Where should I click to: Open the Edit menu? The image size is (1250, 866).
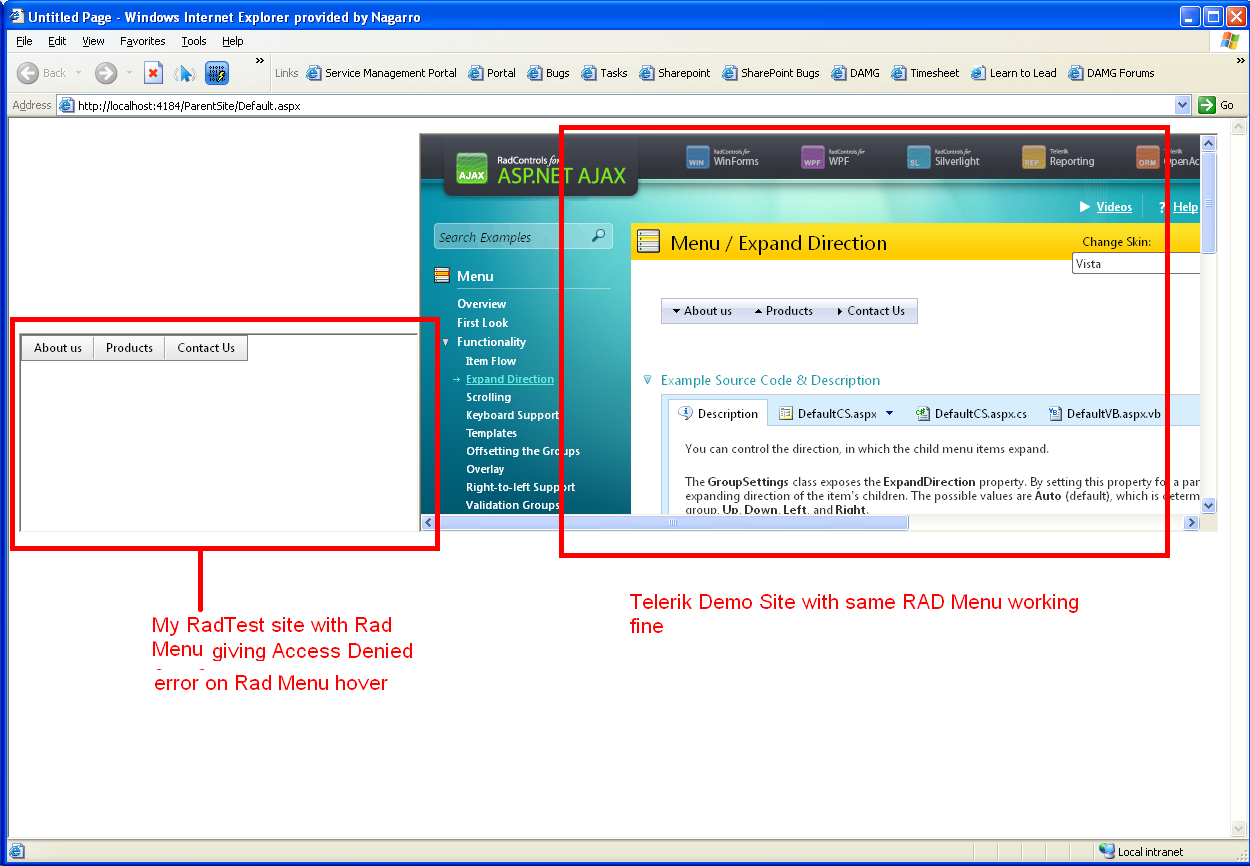click(57, 41)
